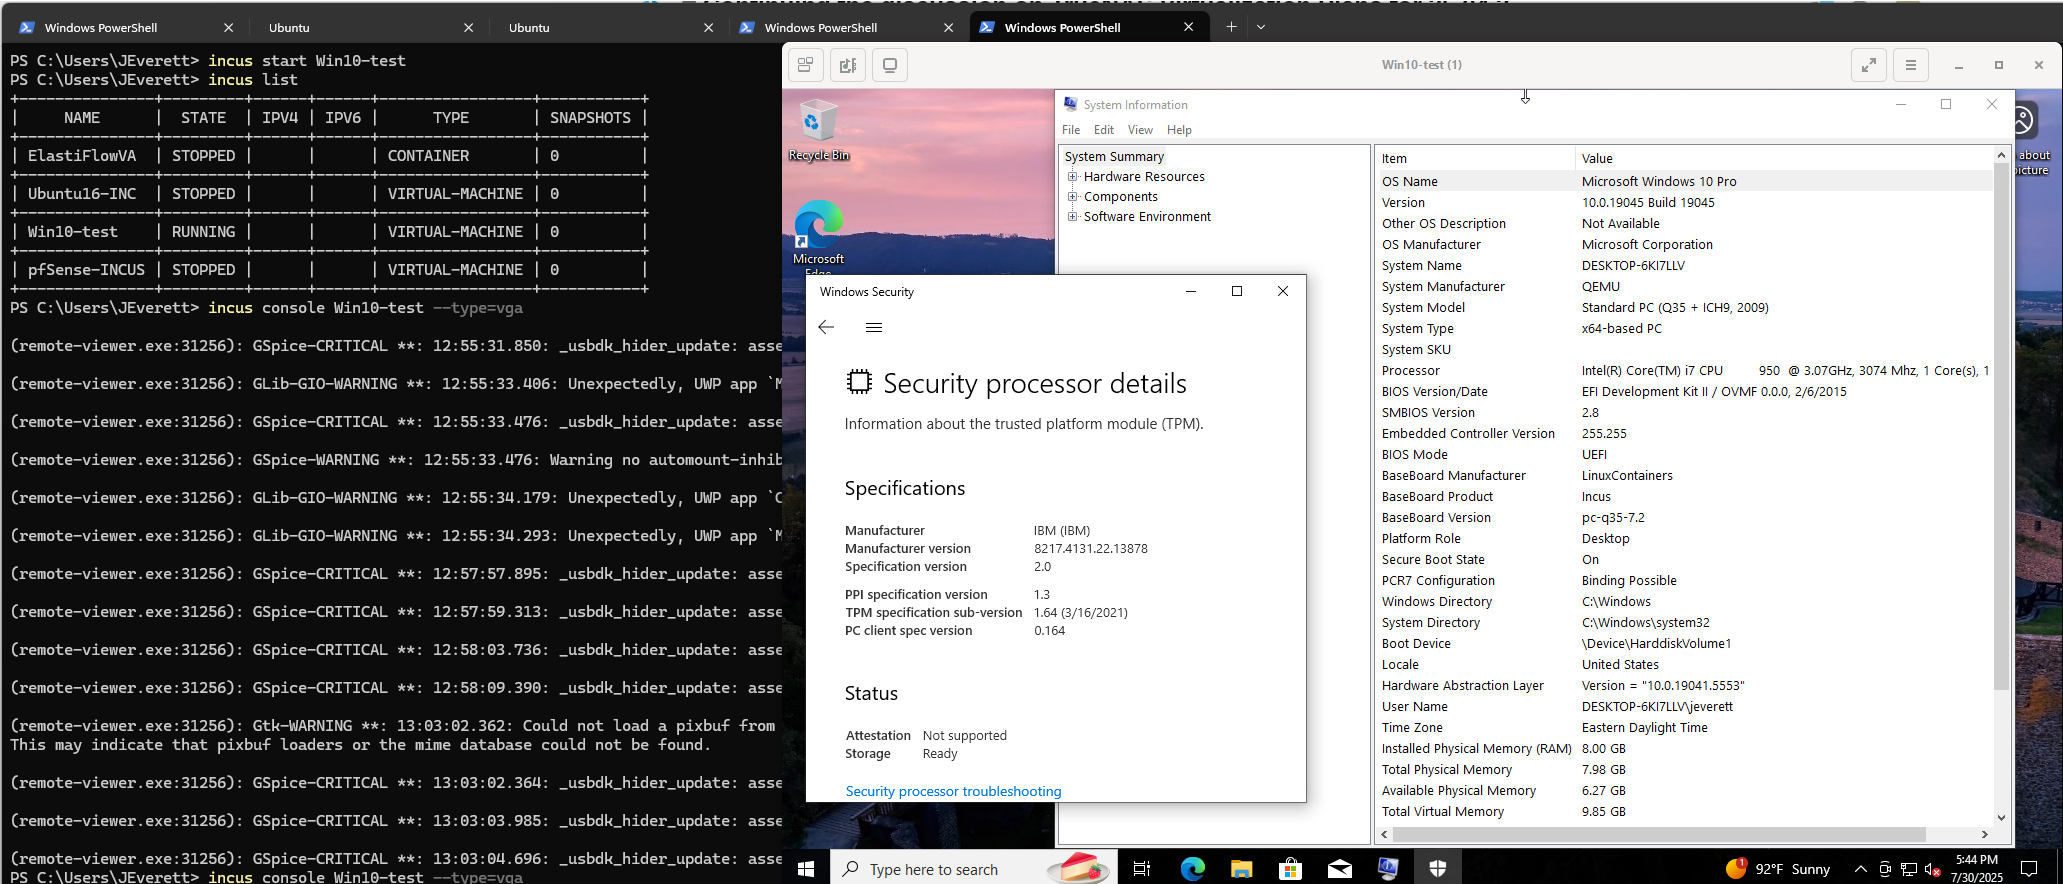Click the Windows Security shield taskbar icon
The image size is (2063, 884).
pos(1437,868)
